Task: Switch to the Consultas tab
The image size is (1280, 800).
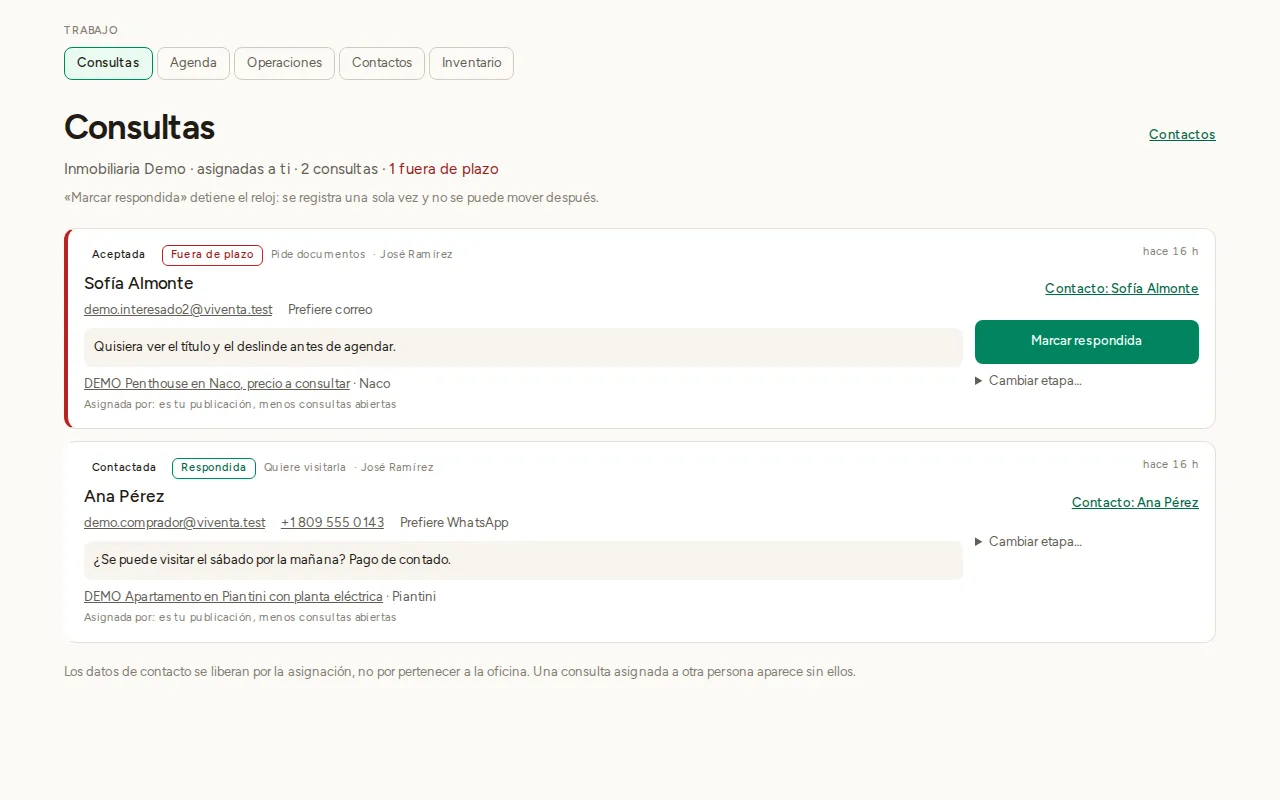Action: point(108,63)
